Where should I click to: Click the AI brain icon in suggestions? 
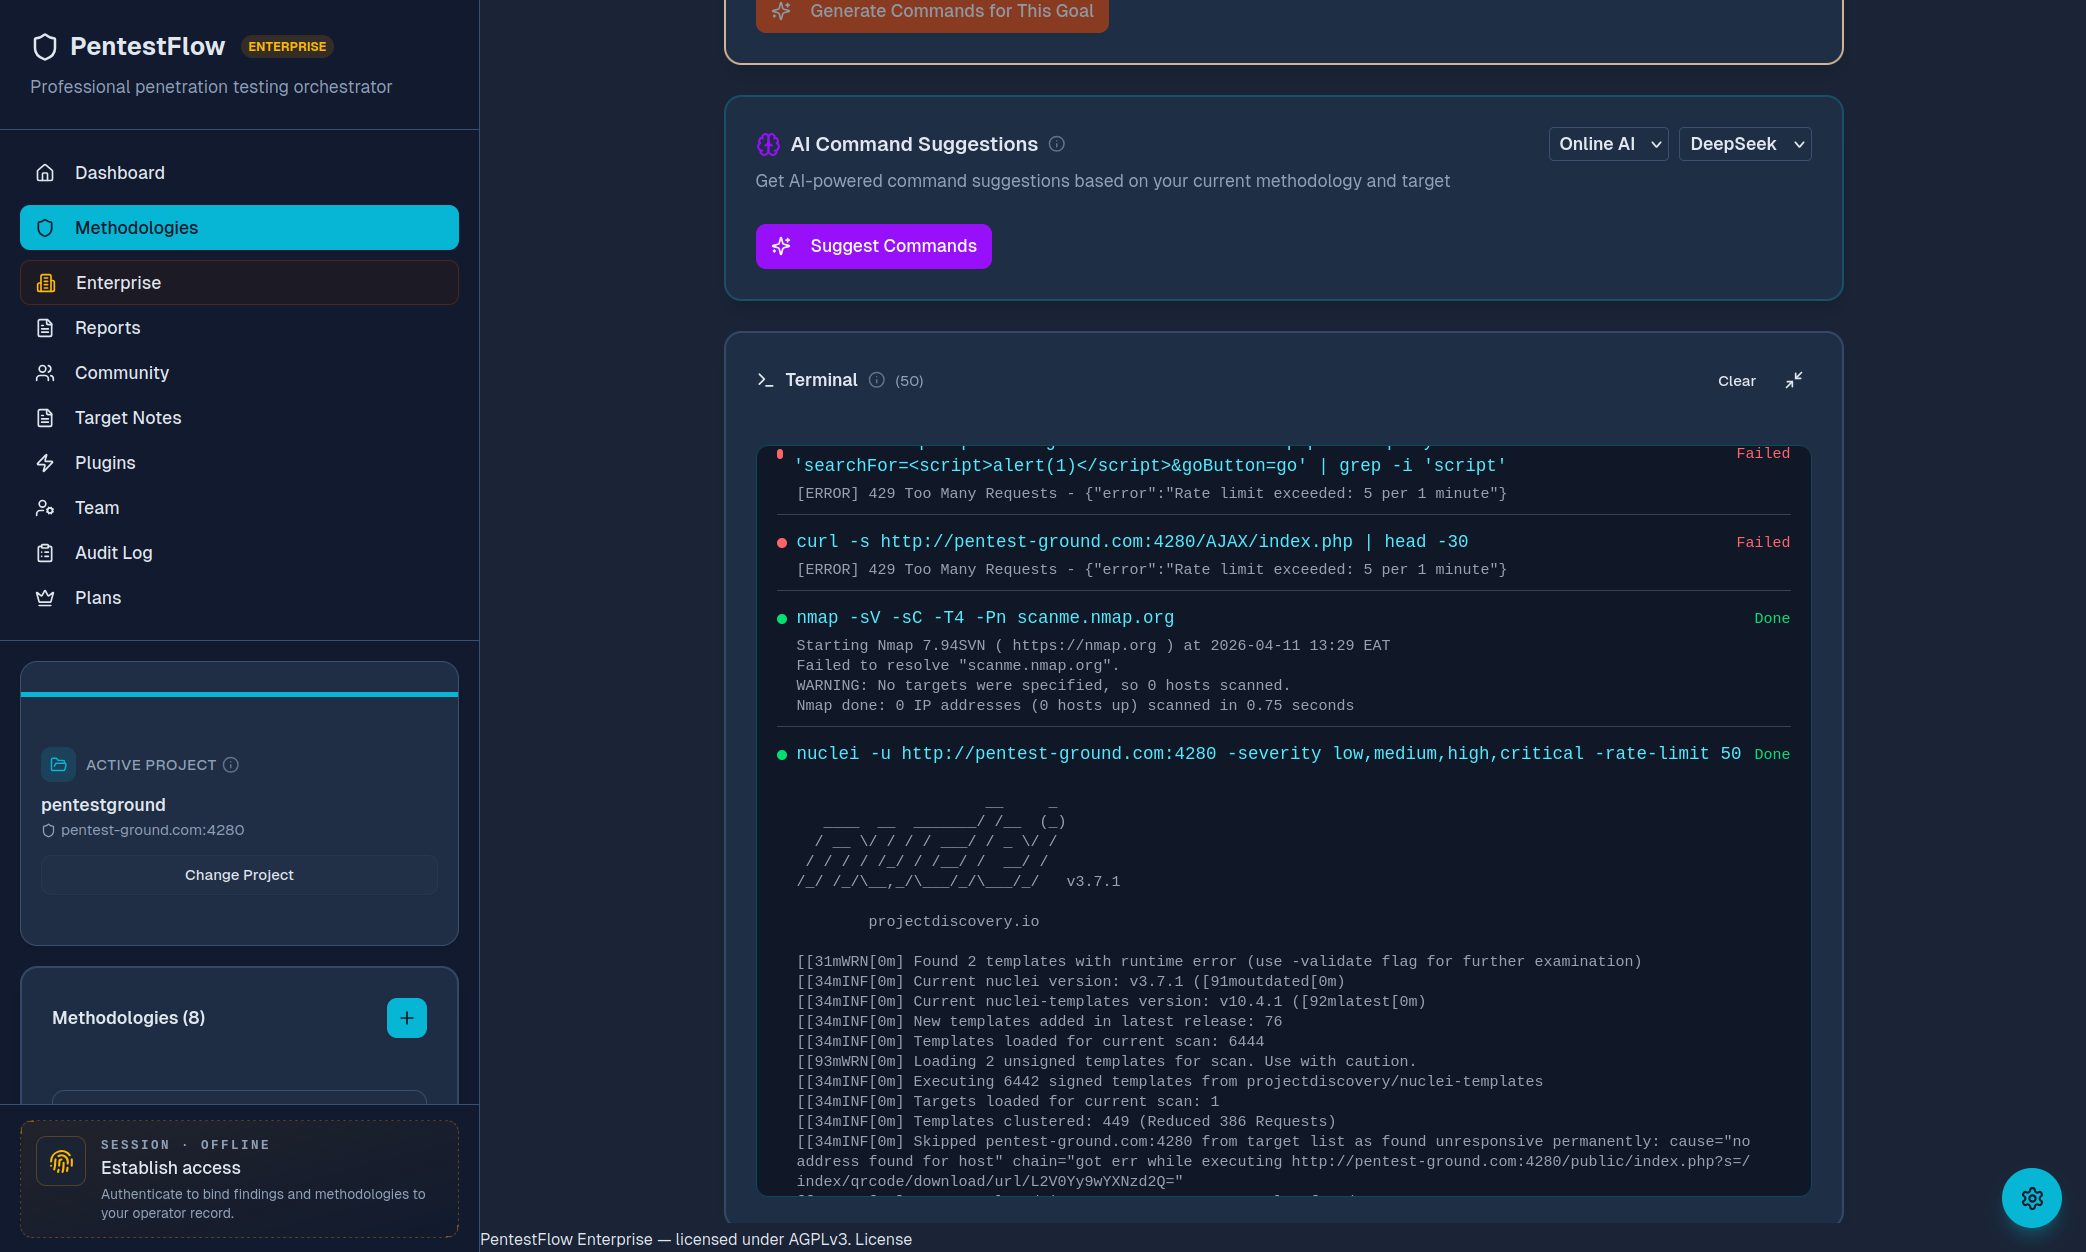coord(768,145)
